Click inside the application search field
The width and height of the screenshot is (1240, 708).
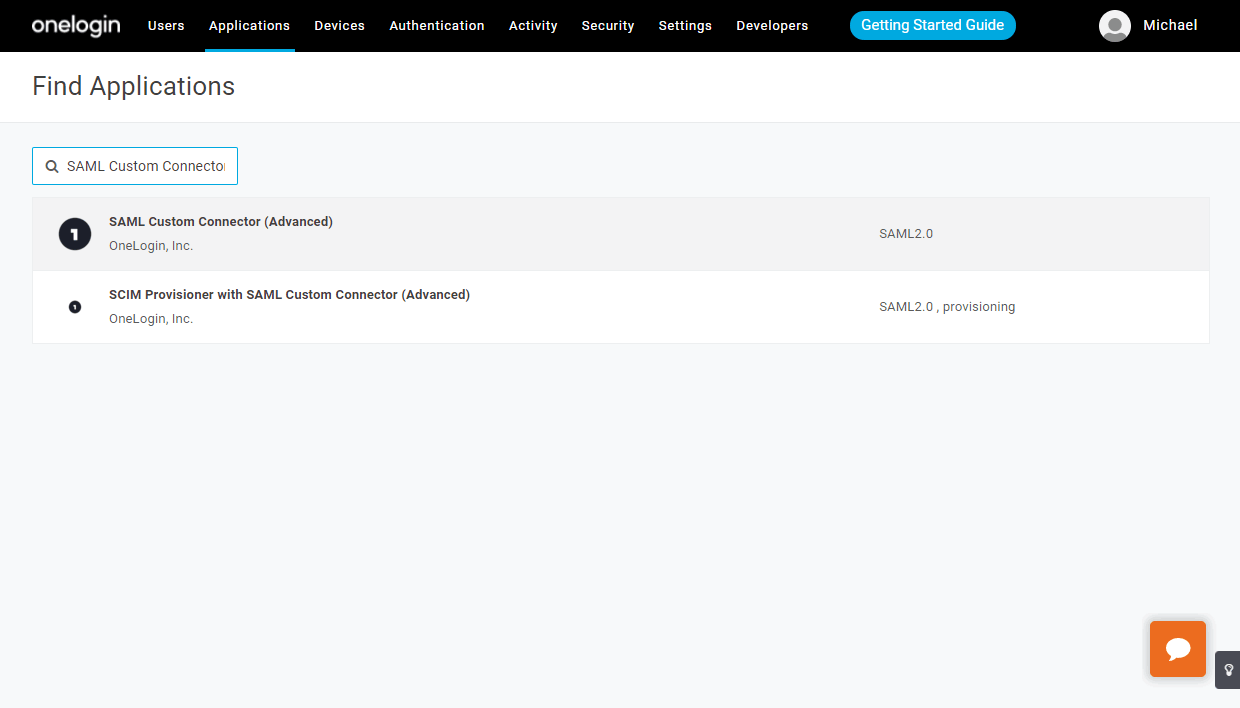click(x=145, y=165)
